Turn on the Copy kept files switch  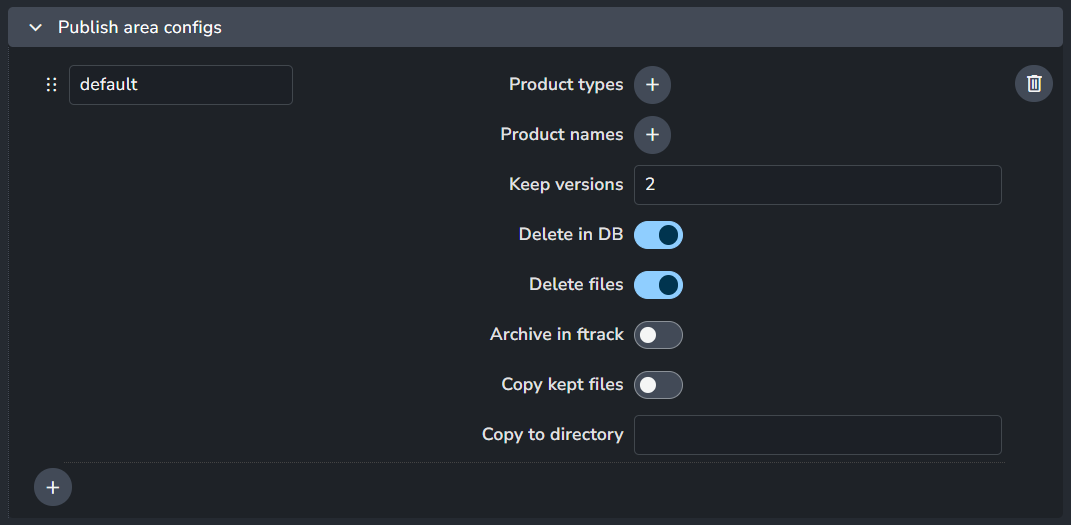pos(658,385)
